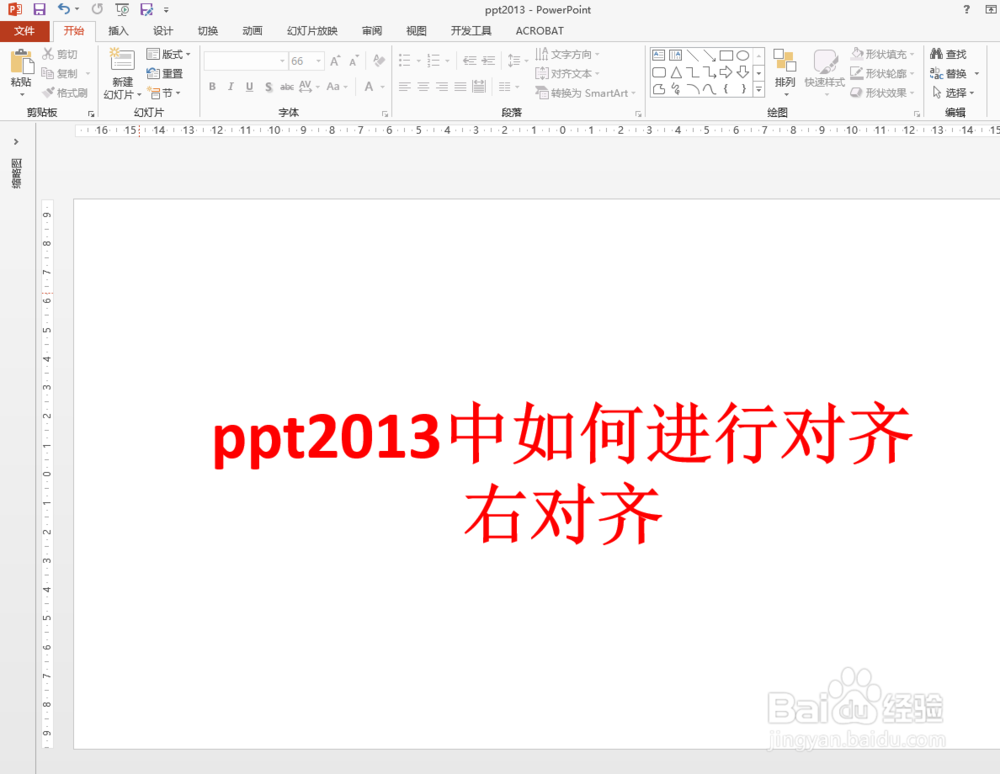Open Shape Effects (形状效果) menu
The height and width of the screenshot is (774, 1000).
pos(883,93)
